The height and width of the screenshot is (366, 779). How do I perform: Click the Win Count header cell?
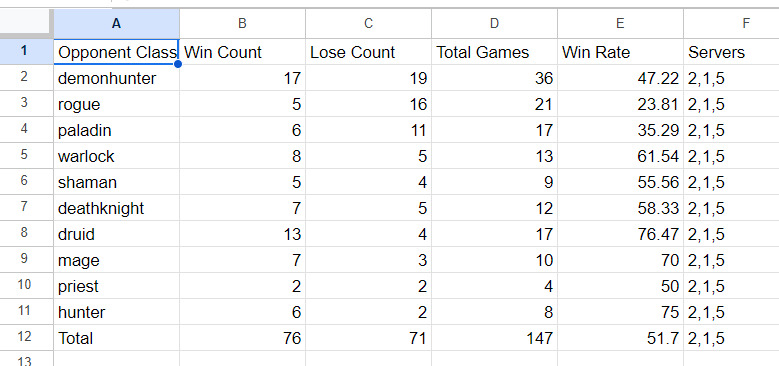point(242,52)
